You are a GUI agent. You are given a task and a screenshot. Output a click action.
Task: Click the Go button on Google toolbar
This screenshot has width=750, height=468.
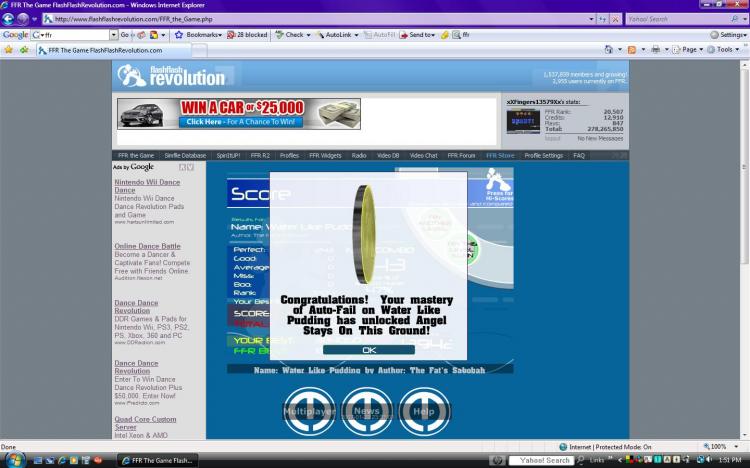pos(125,35)
